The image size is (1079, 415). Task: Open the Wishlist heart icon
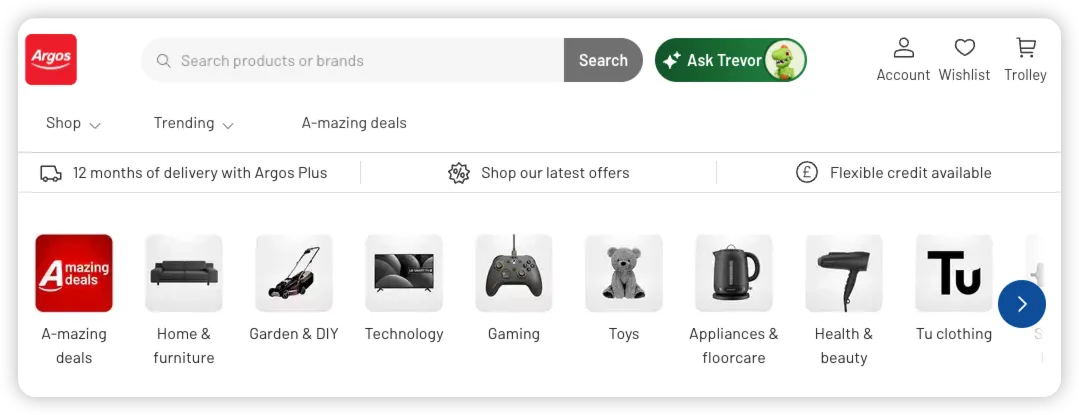tap(964, 48)
